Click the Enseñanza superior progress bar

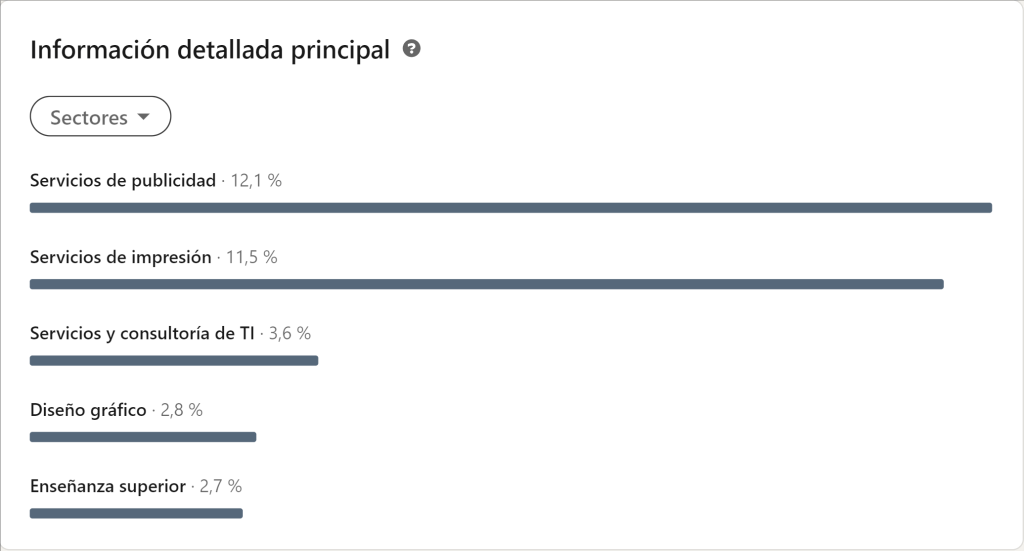tap(136, 513)
